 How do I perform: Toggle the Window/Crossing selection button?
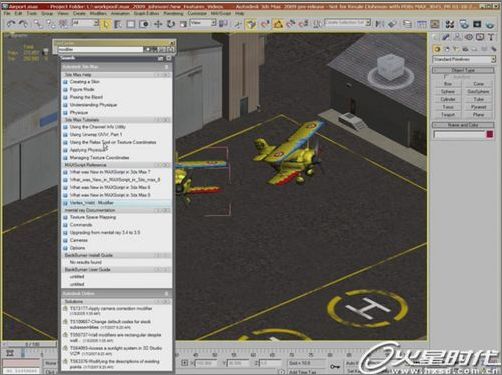[x=144, y=24]
